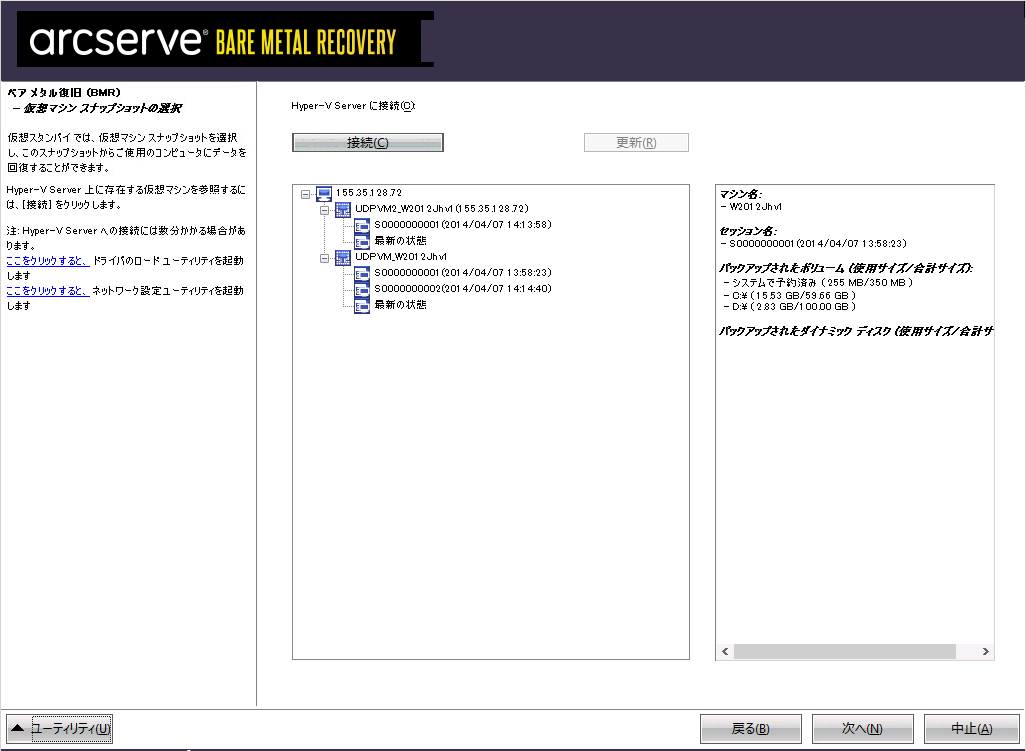Click the snapshot icon for session dated 13:58:23

coord(362,273)
